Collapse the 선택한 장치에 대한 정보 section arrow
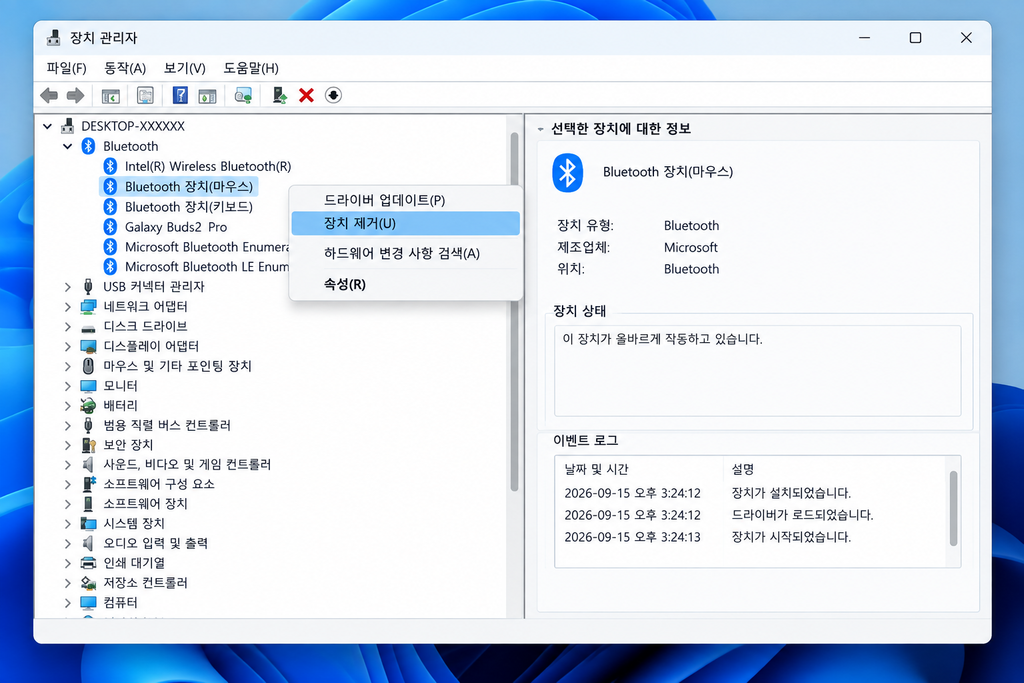 coord(541,129)
